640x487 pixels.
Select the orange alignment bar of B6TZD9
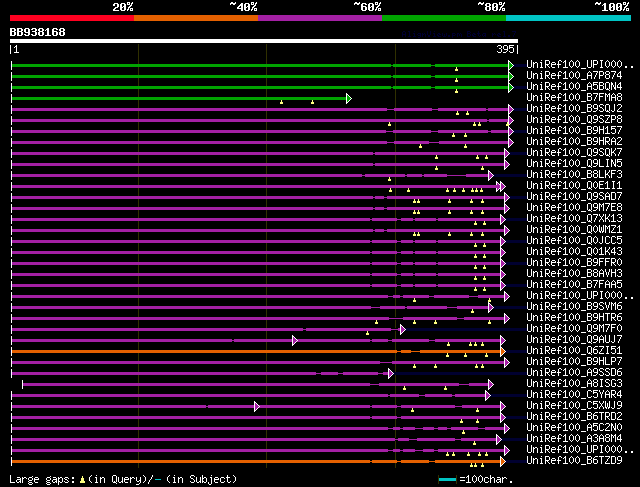point(256,462)
